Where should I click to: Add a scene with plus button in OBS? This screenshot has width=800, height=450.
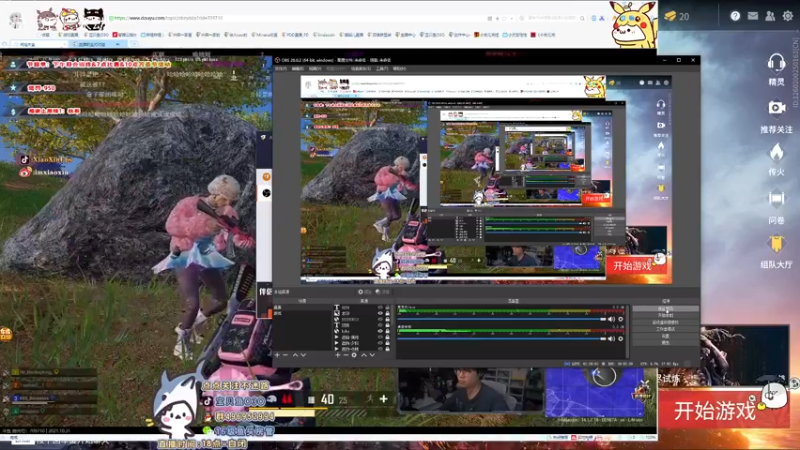[278, 355]
